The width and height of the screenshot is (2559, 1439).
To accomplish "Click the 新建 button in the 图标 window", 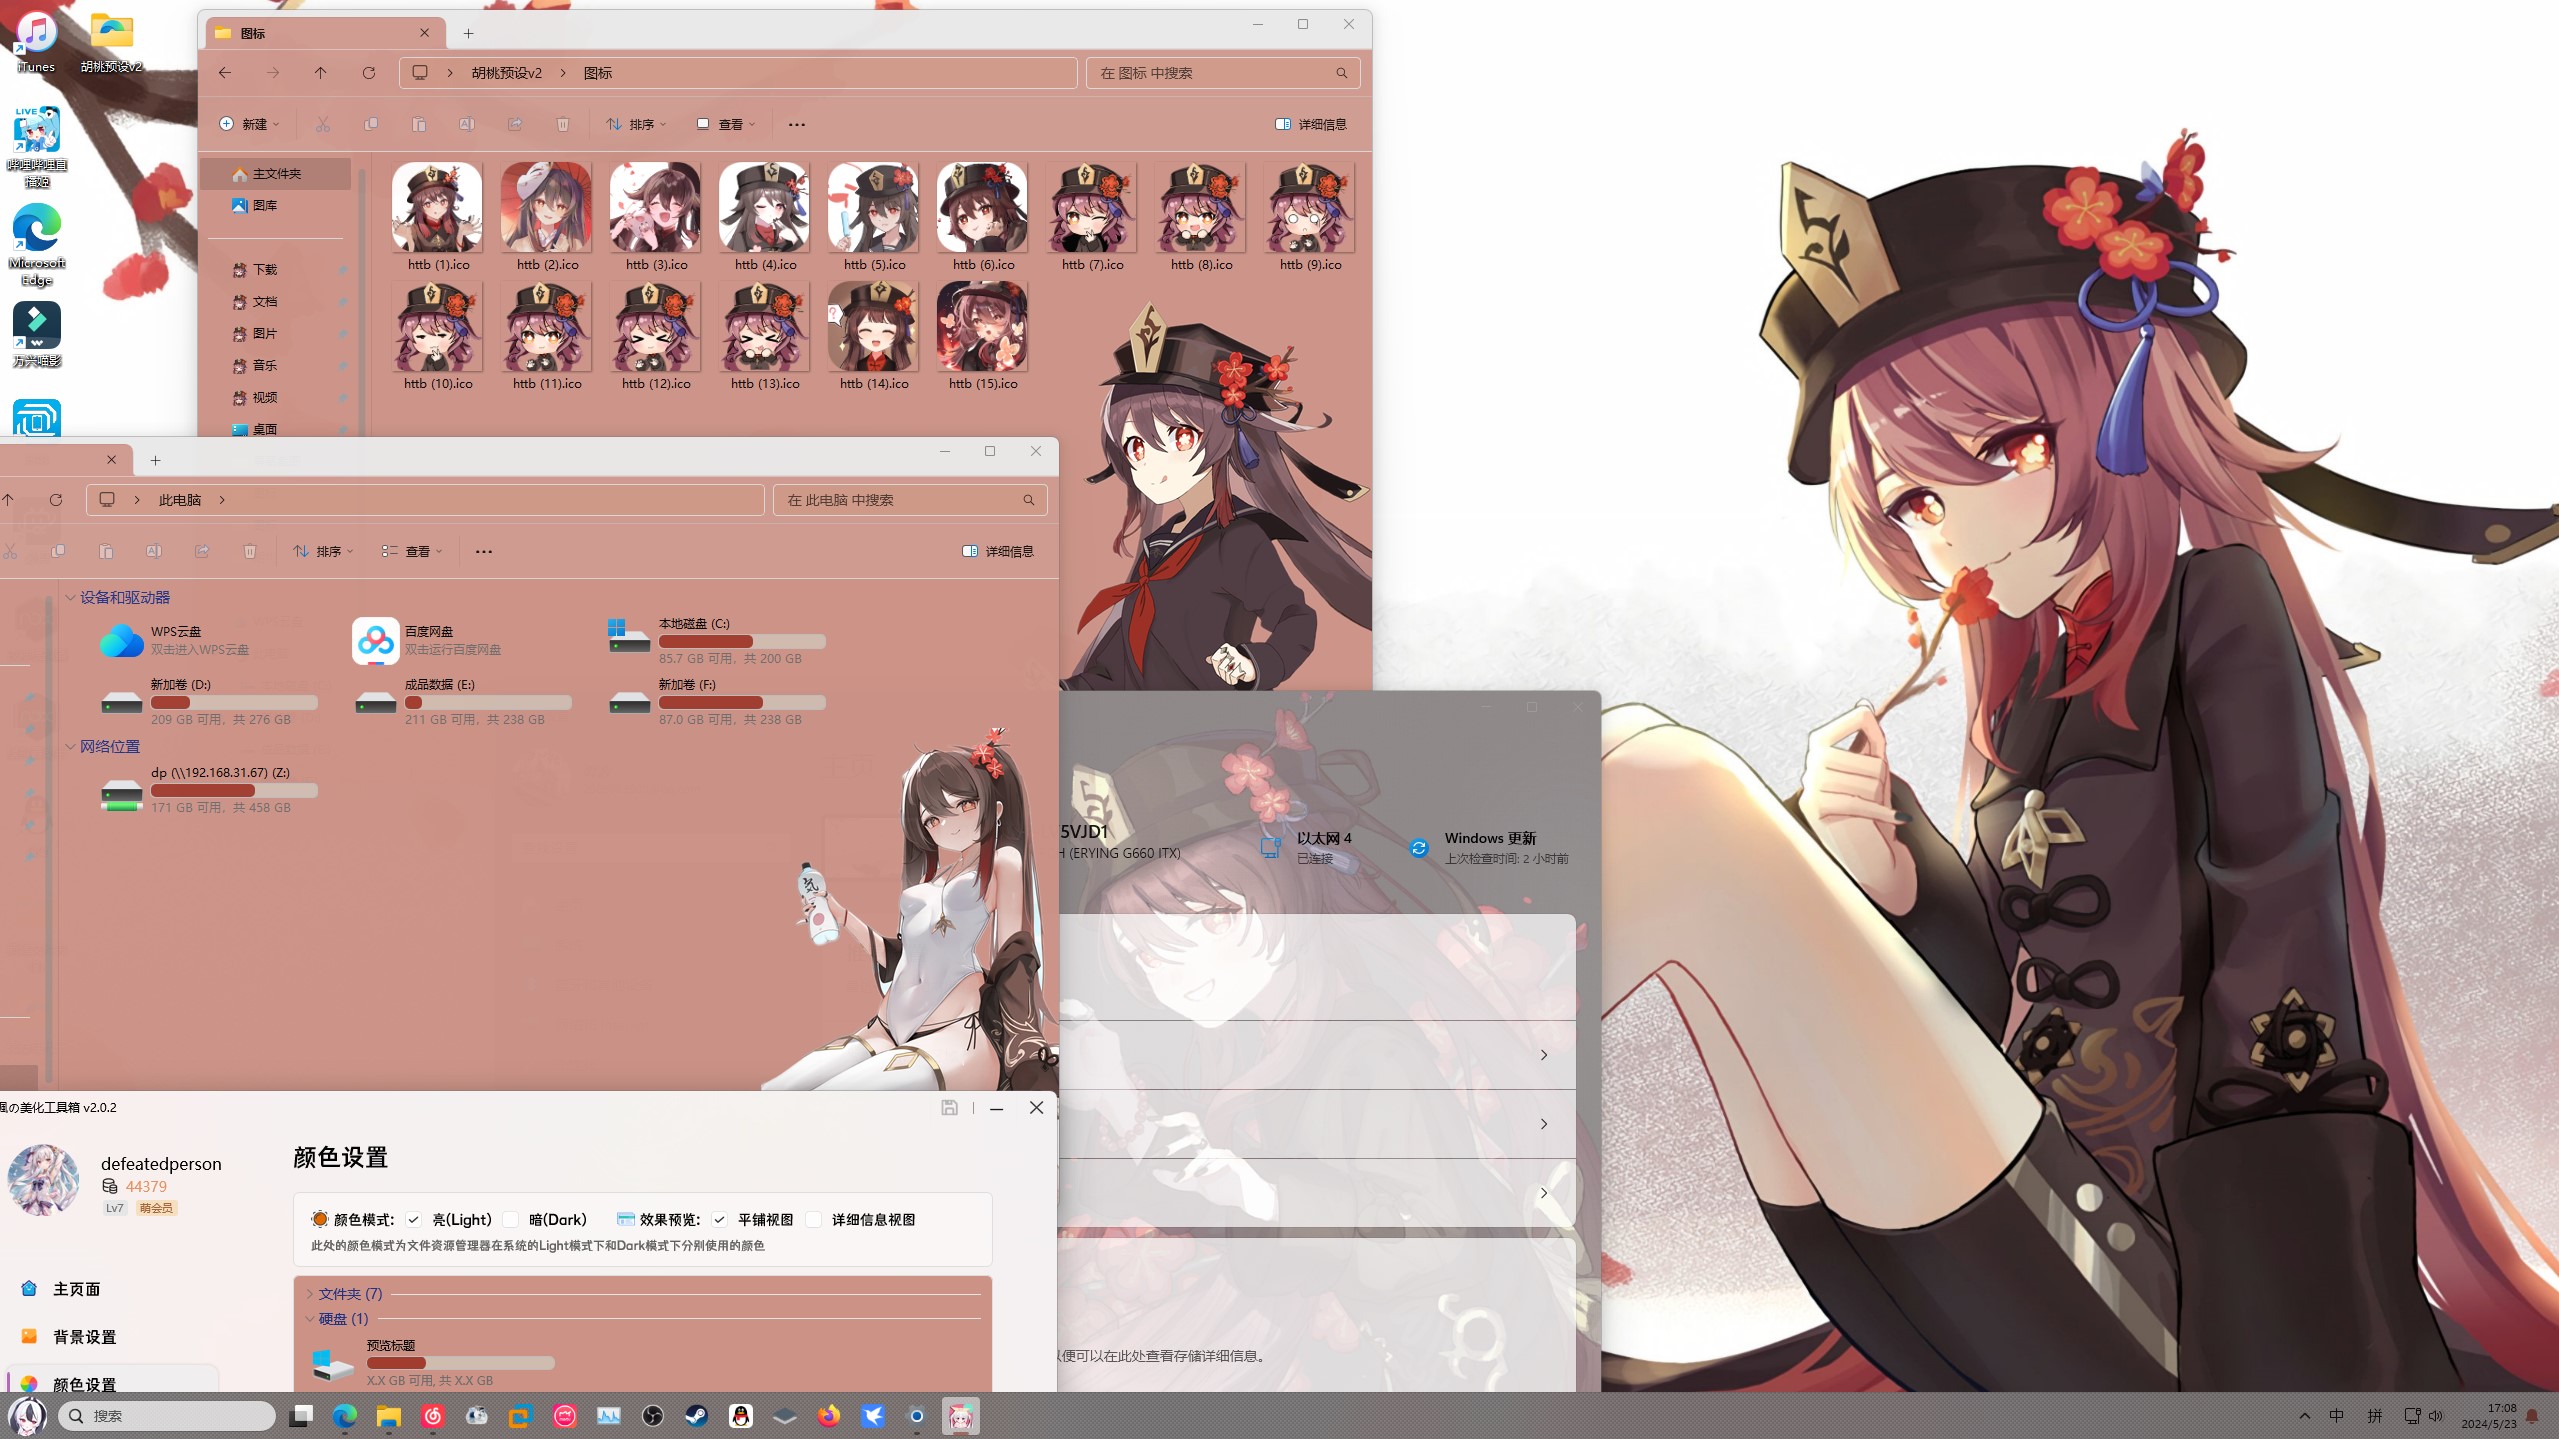I will [x=249, y=124].
